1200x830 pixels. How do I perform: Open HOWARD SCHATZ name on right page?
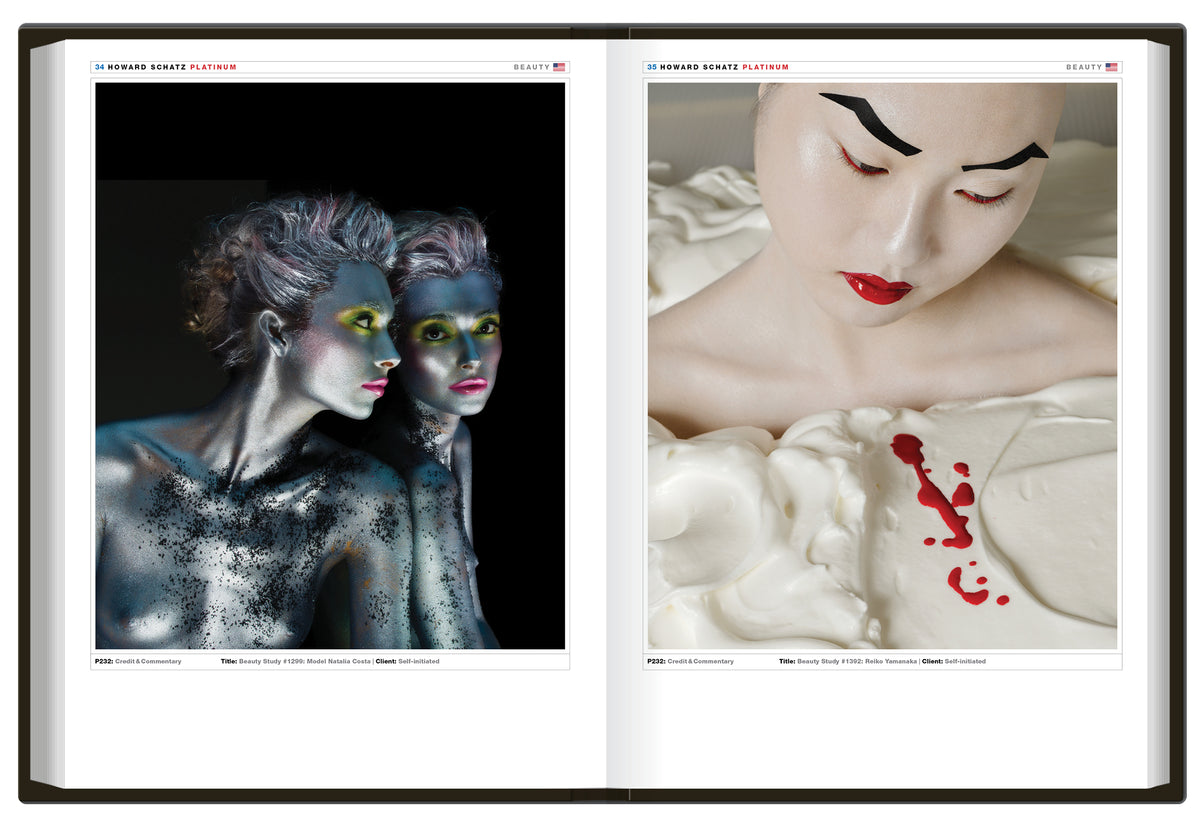coord(699,67)
